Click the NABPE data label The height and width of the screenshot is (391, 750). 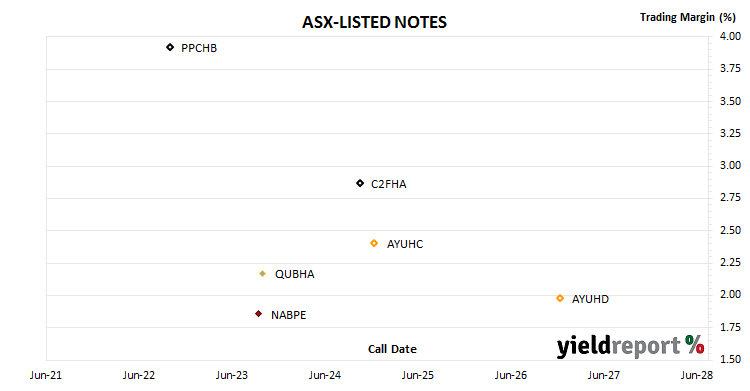(x=288, y=315)
